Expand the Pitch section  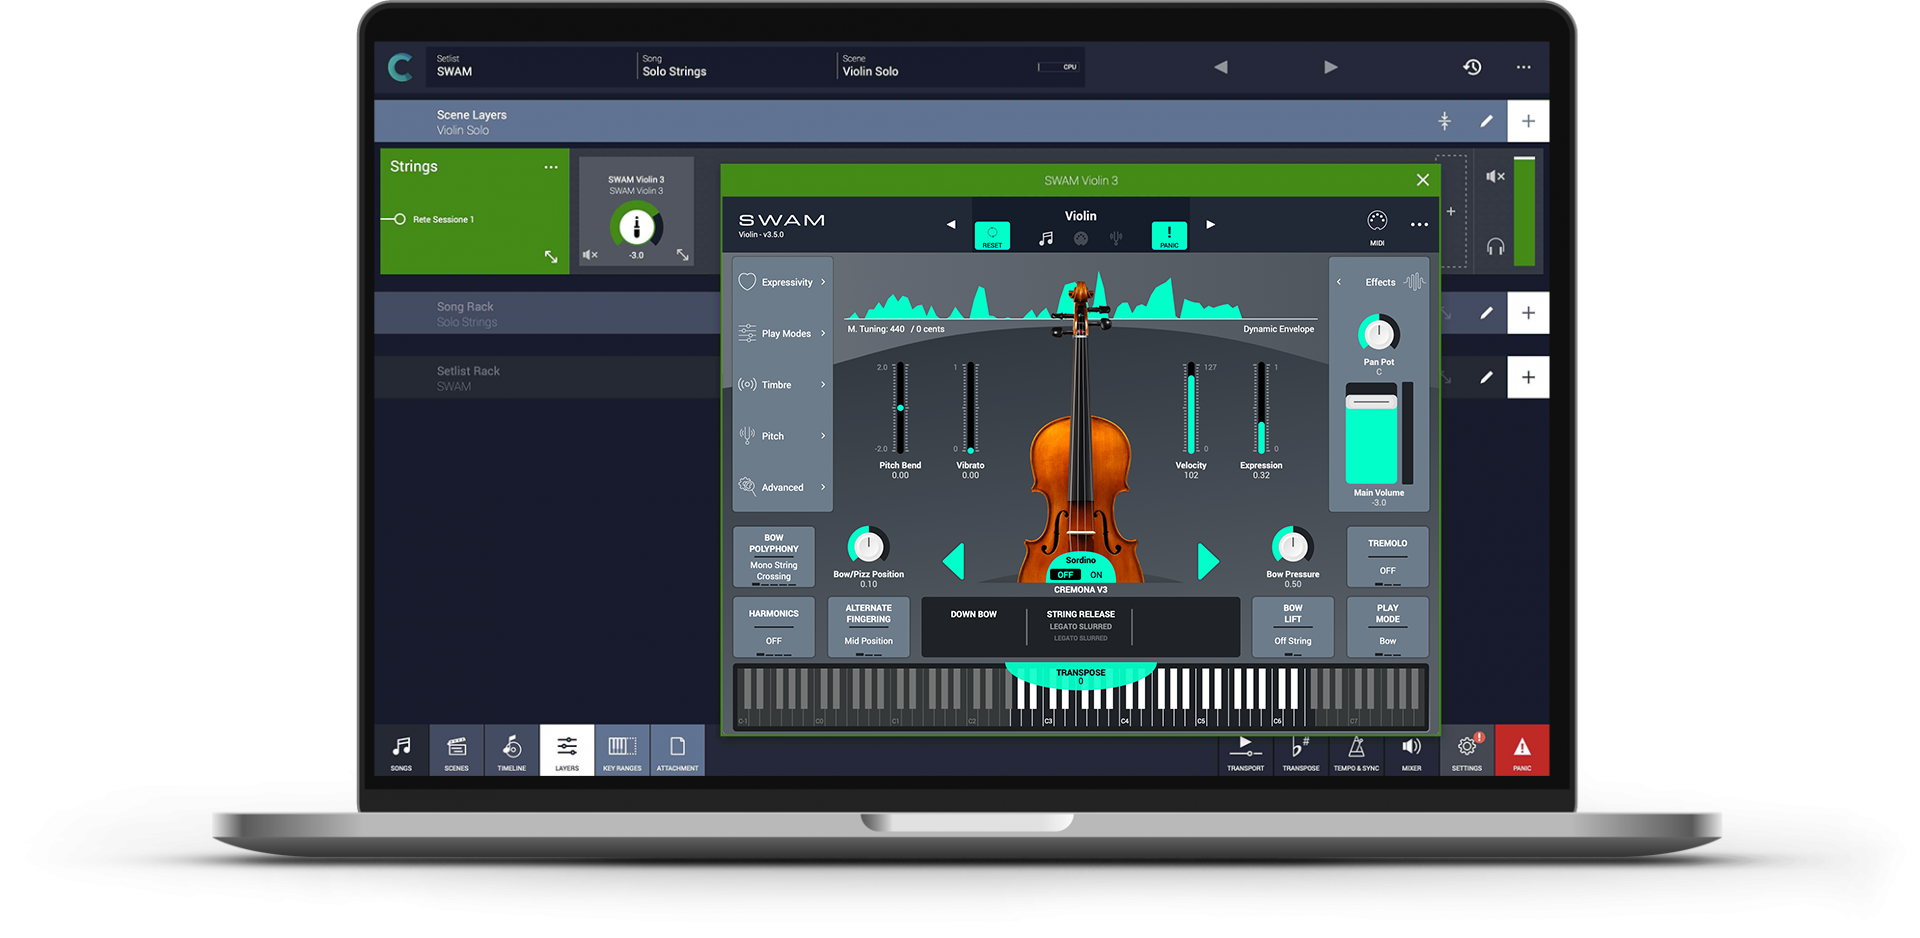782,436
